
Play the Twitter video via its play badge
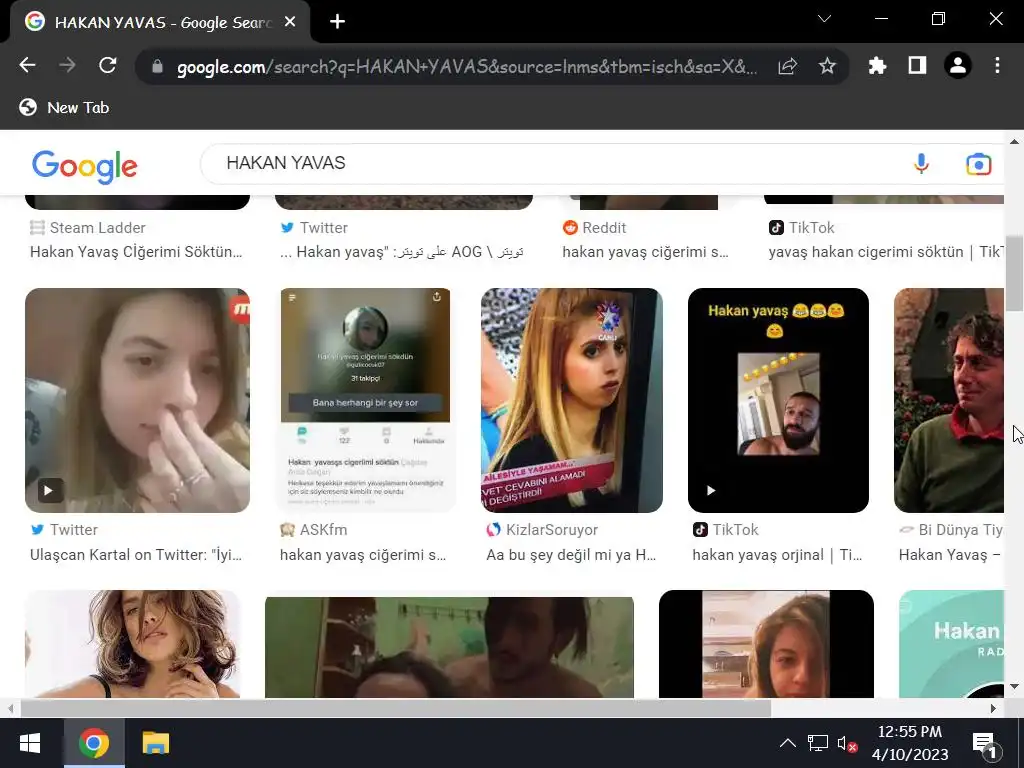click(48, 490)
